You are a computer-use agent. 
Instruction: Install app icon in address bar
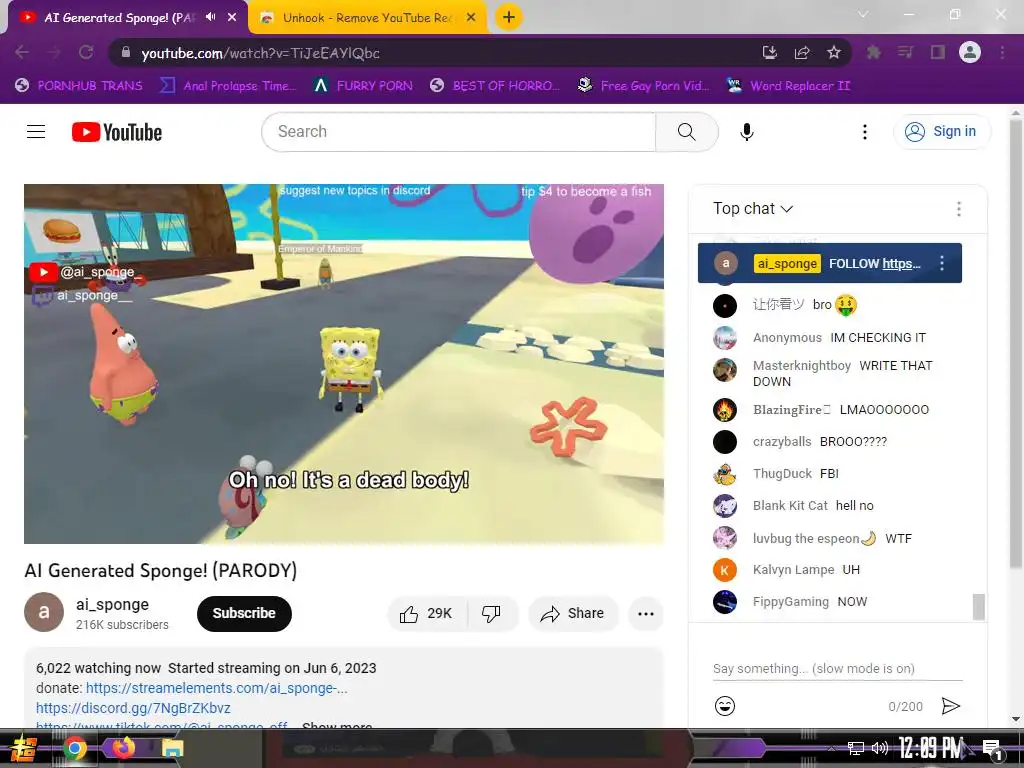[770, 52]
